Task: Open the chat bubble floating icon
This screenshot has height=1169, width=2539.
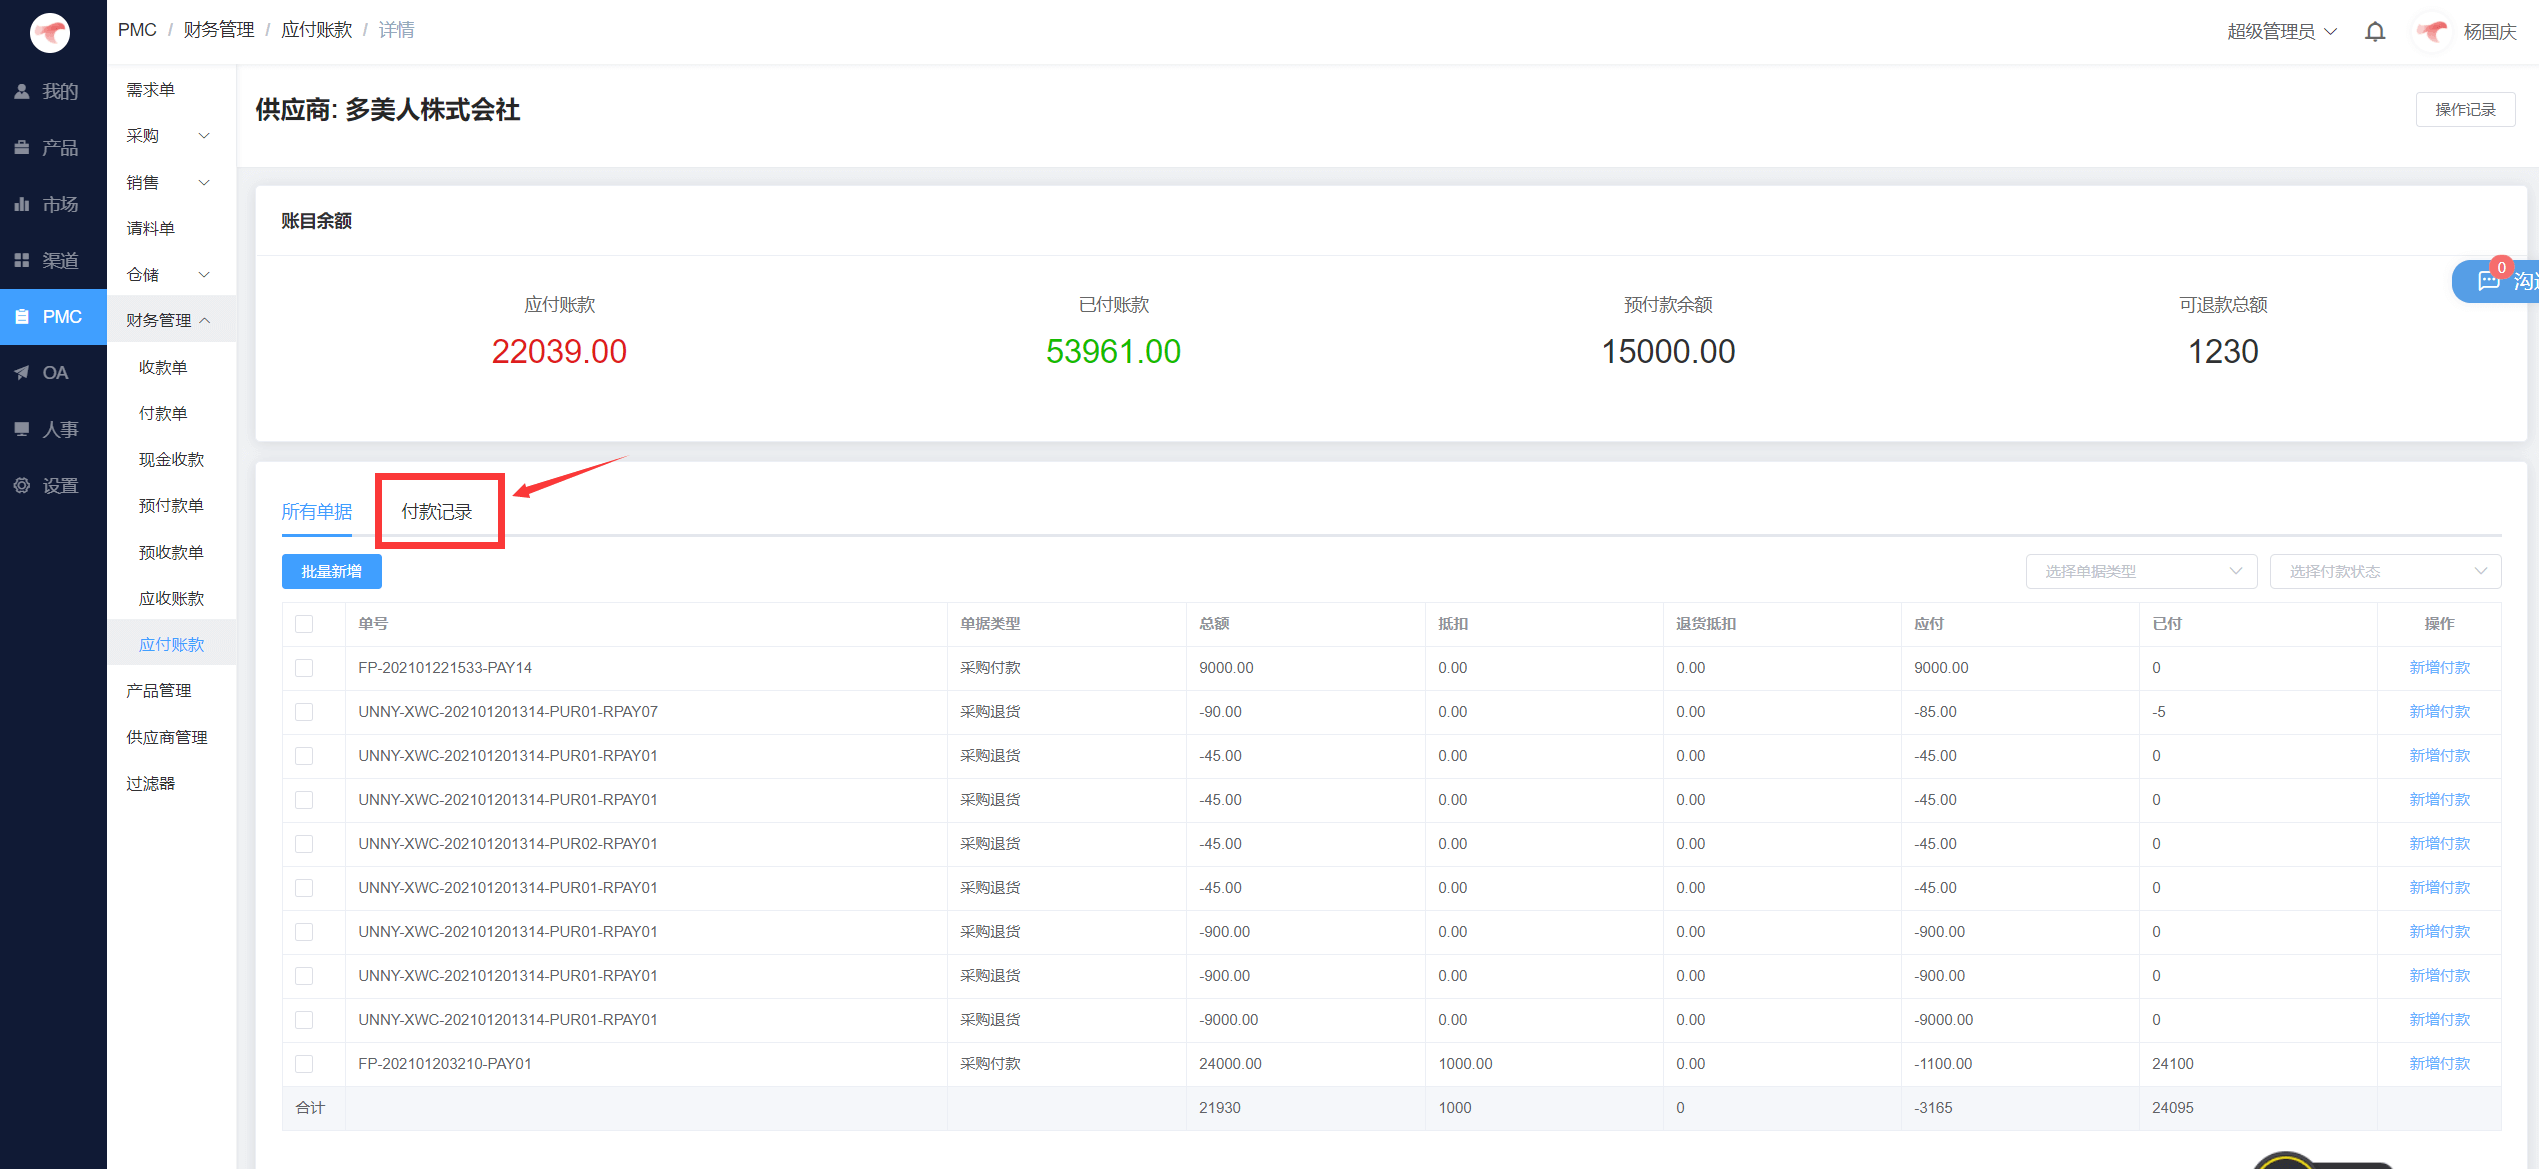Action: coord(2488,281)
